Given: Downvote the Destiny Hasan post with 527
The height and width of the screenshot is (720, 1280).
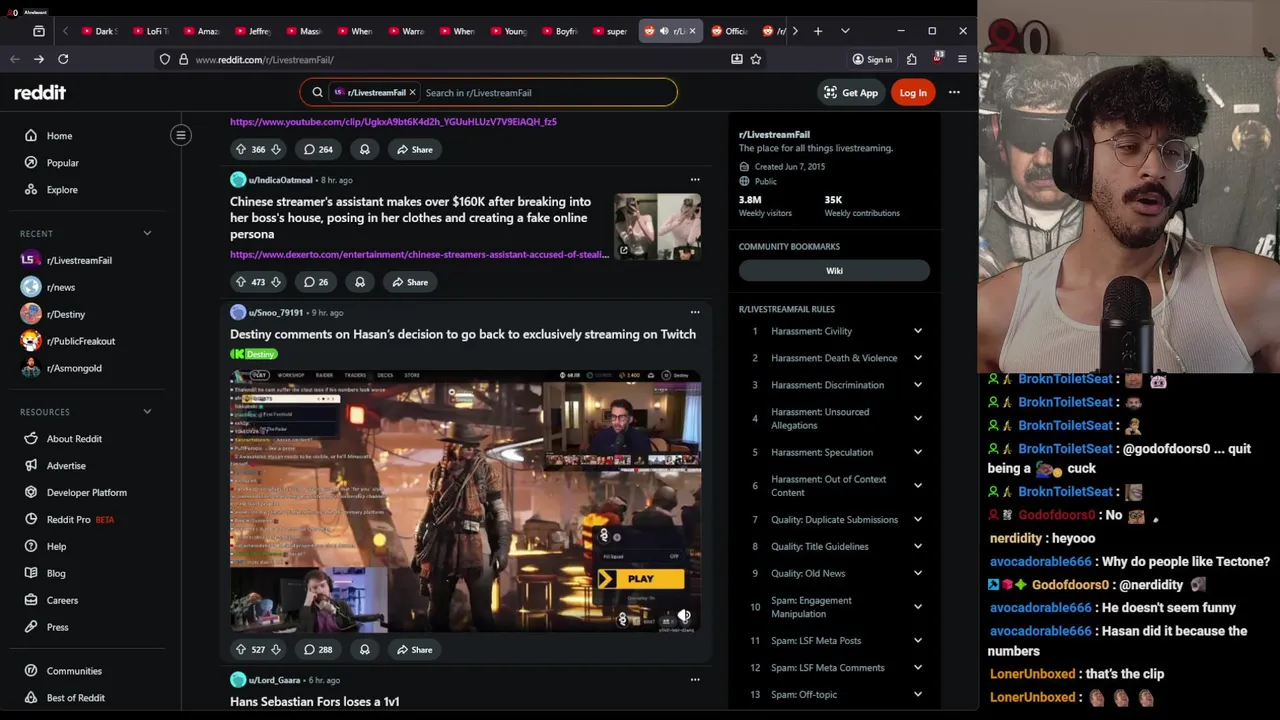Looking at the screenshot, I should click(276, 649).
